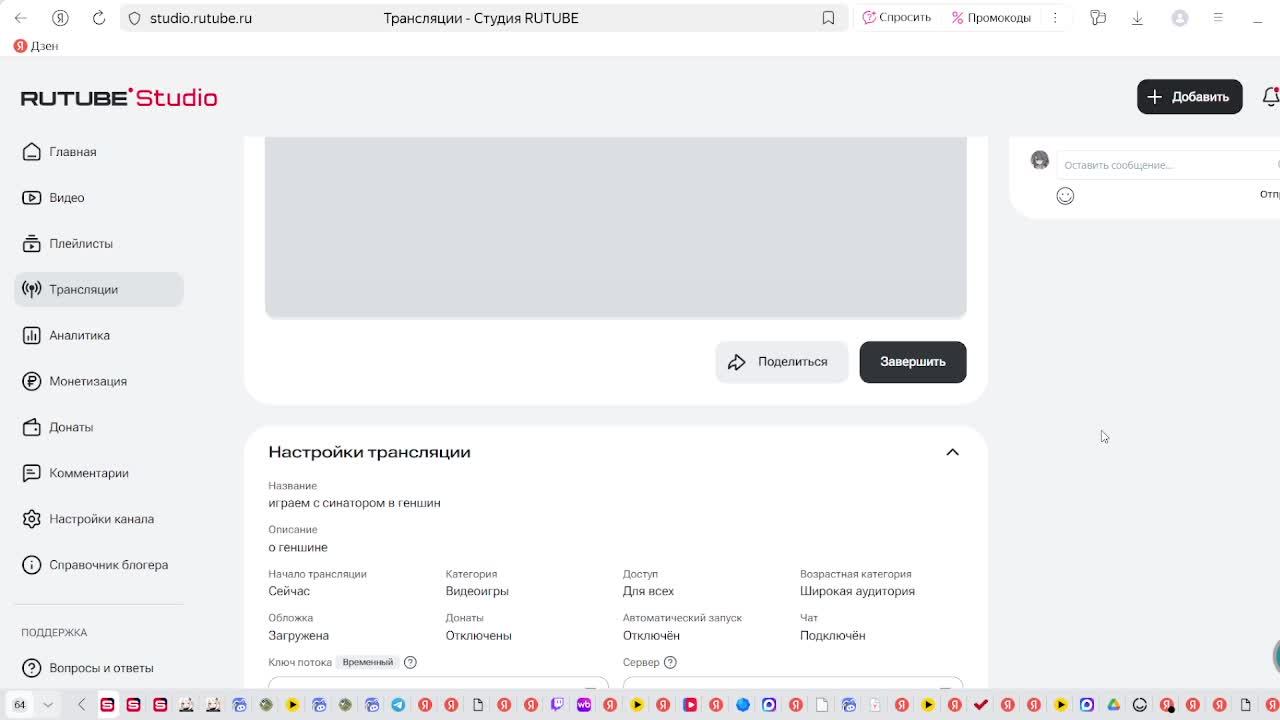Click the Широкая аудитория value
1280x720 pixels.
point(857,591)
